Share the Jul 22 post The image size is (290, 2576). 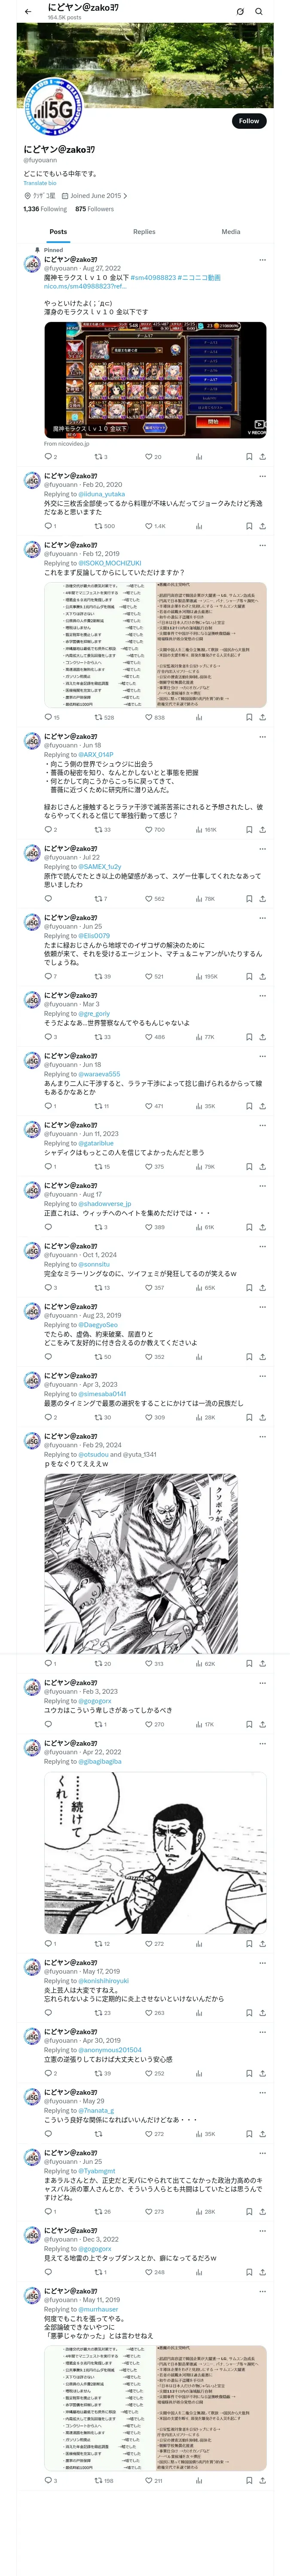[262, 899]
